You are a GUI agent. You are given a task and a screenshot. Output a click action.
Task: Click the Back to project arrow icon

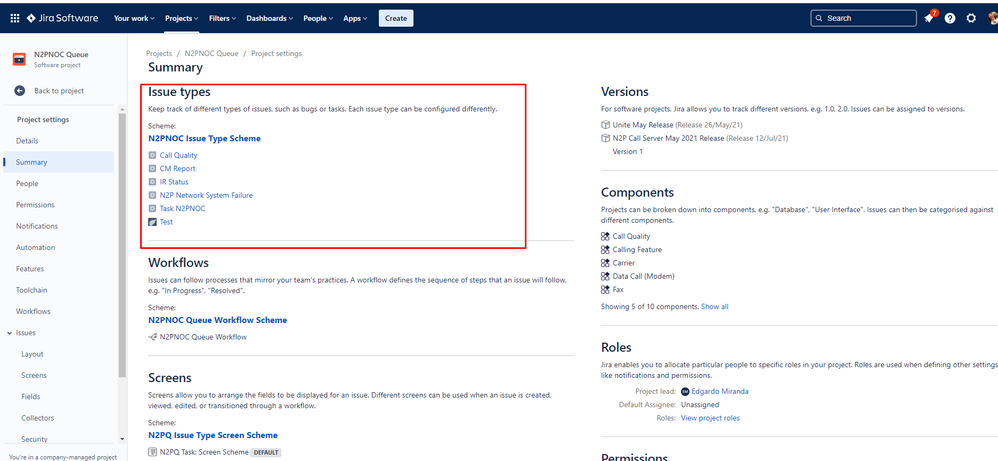(x=20, y=90)
